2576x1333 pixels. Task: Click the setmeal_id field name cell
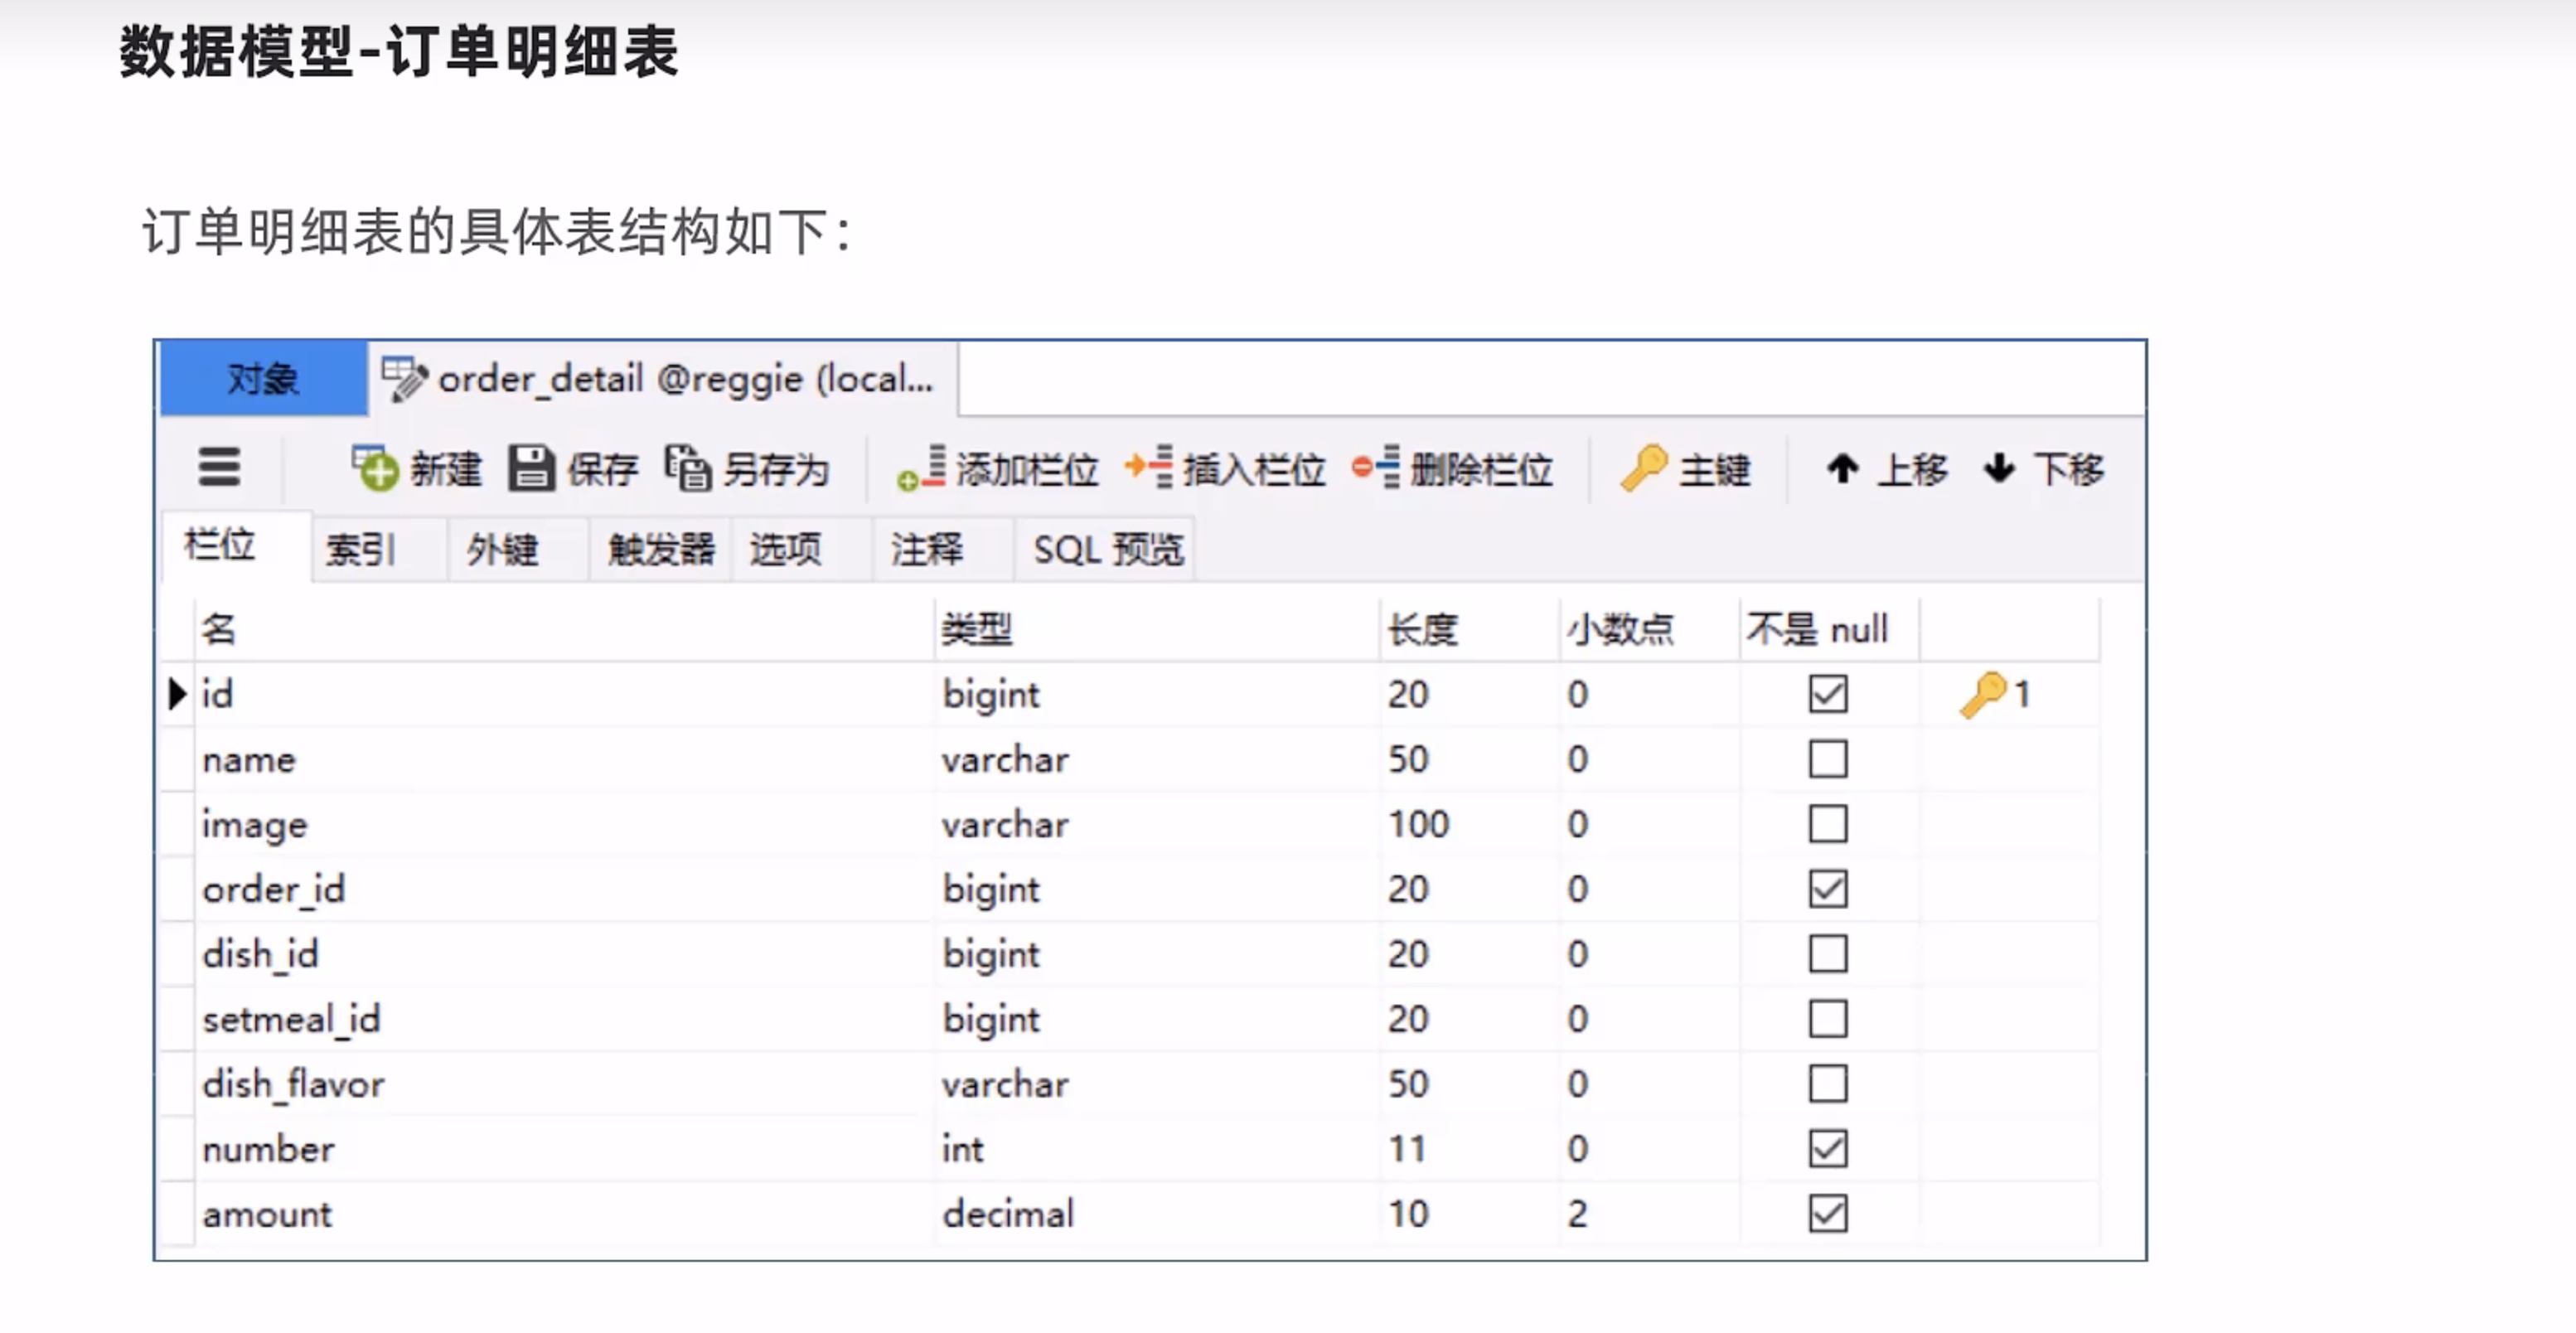tap(291, 1019)
